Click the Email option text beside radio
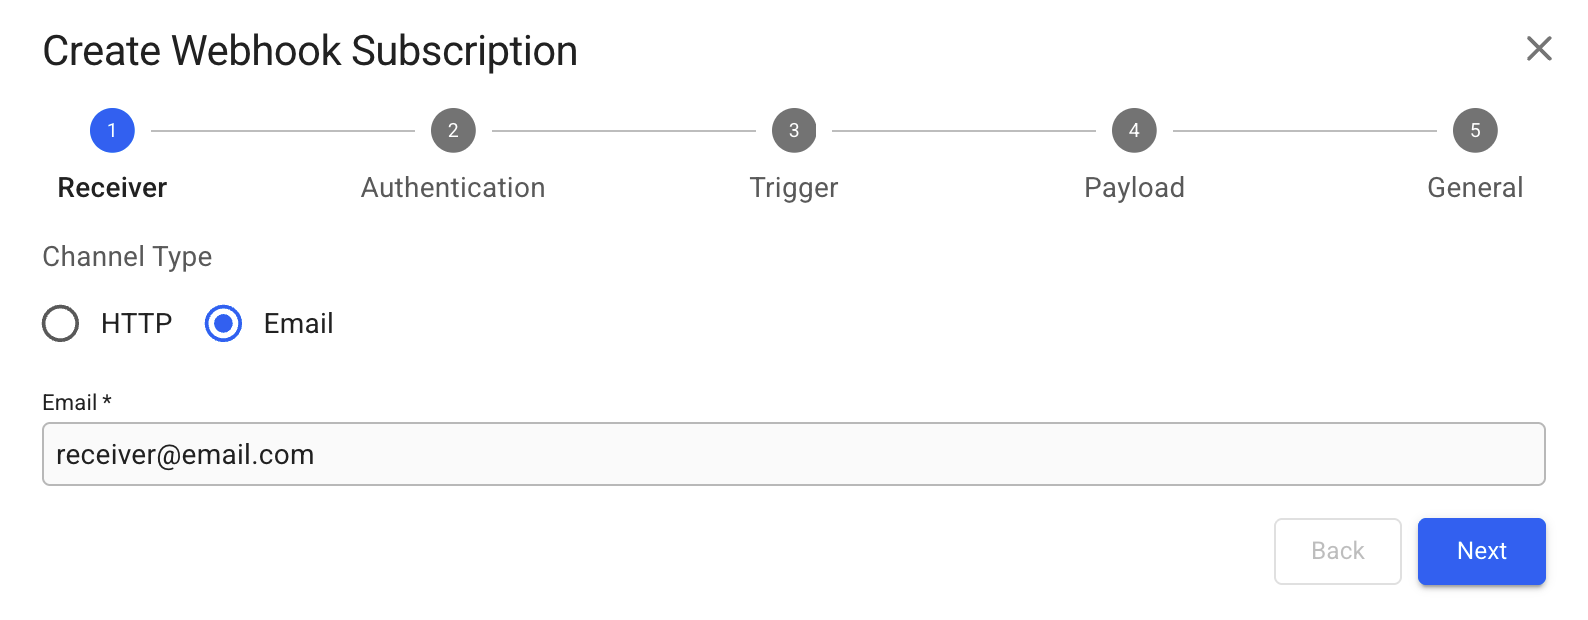Viewport: 1588px width, 620px height. click(298, 324)
